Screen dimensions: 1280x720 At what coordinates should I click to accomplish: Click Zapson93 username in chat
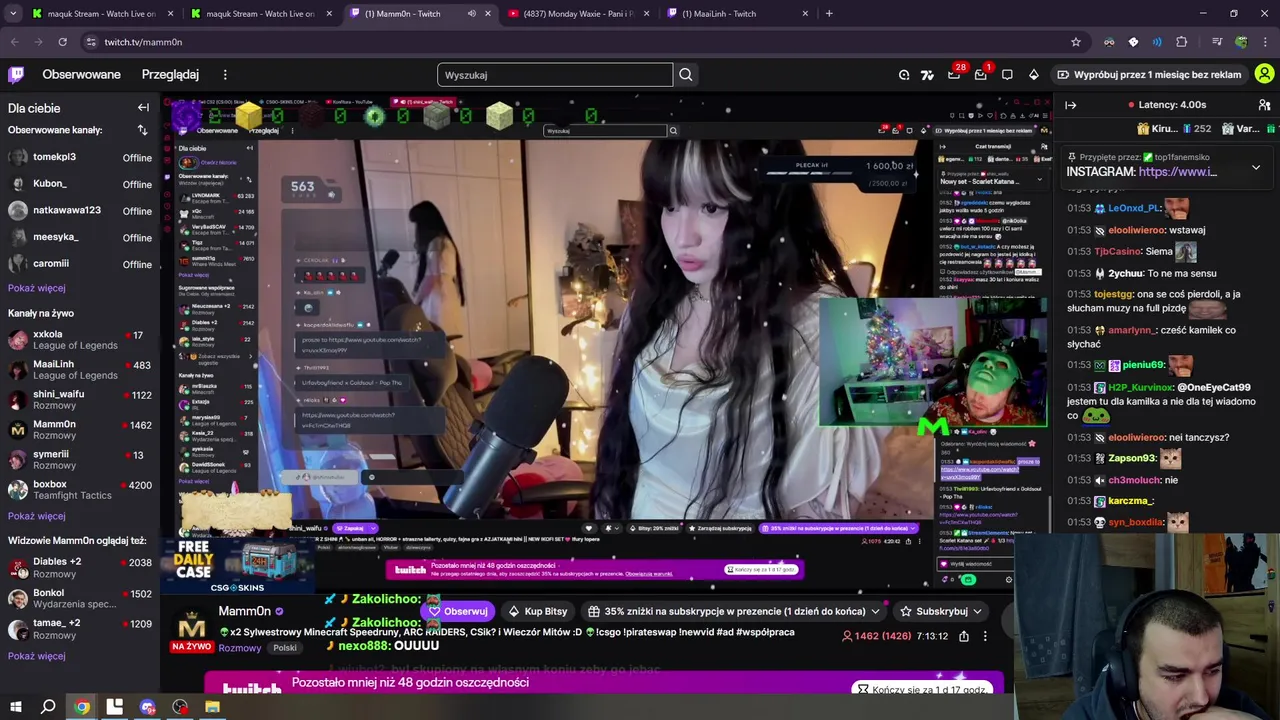(x=1132, y=458)
